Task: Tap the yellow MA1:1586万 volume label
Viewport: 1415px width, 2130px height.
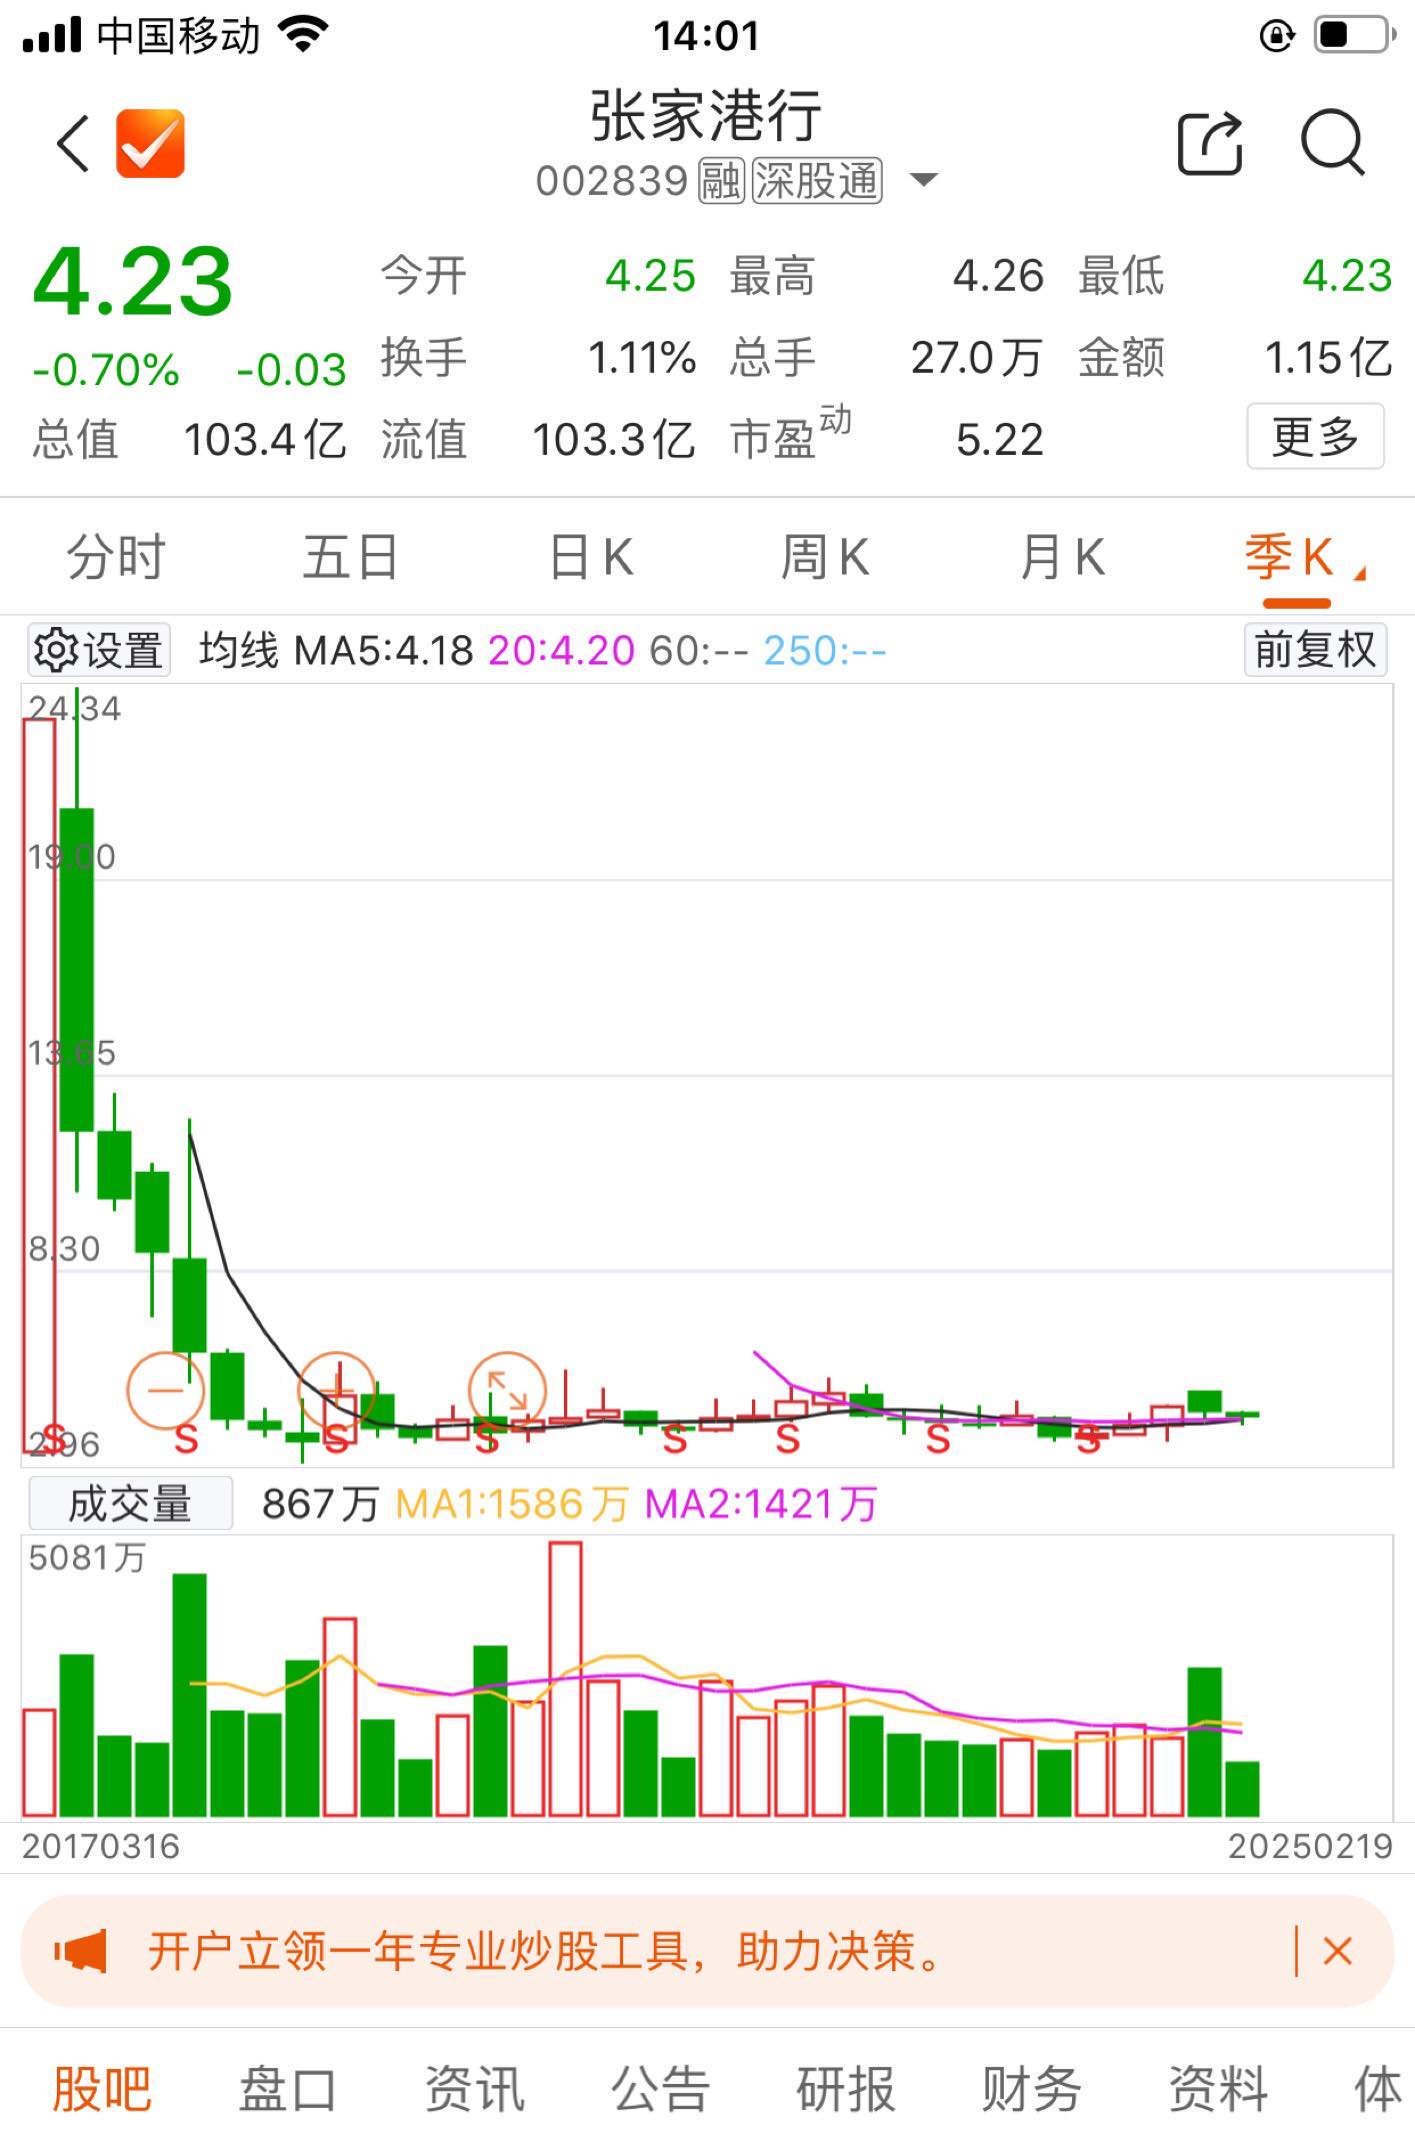Action: pyautogui.click(x=512, y=1504)
